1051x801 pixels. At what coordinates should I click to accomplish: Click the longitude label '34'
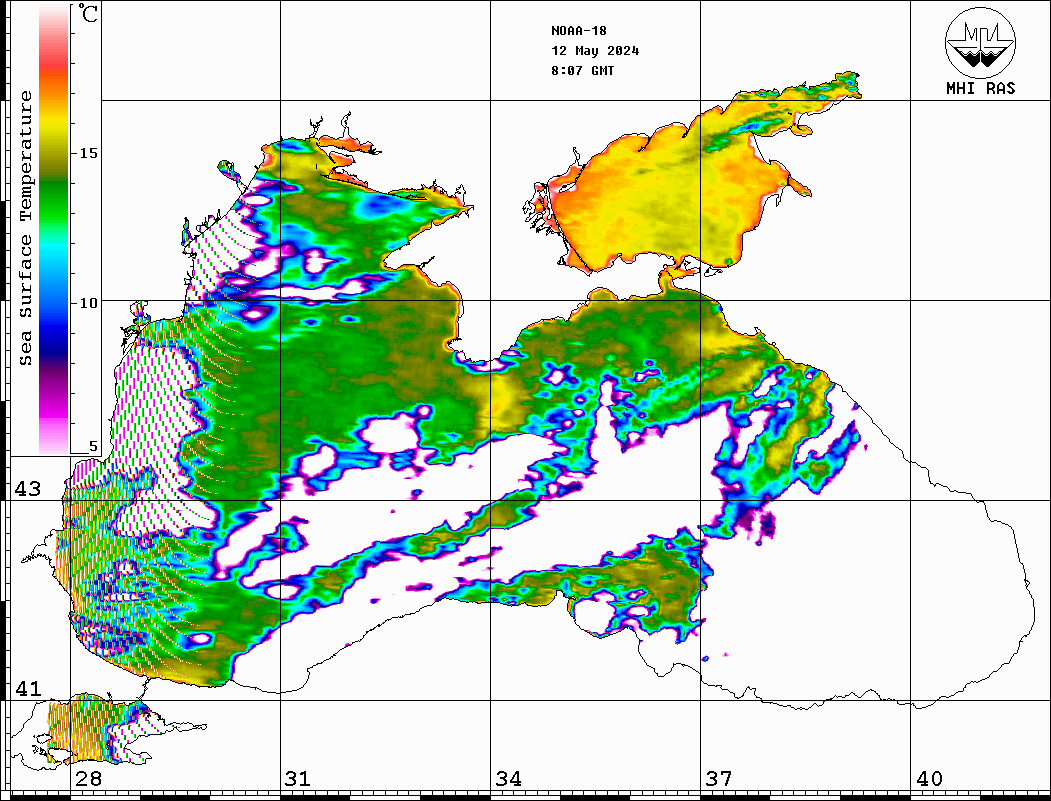click(x=508, y=779)
